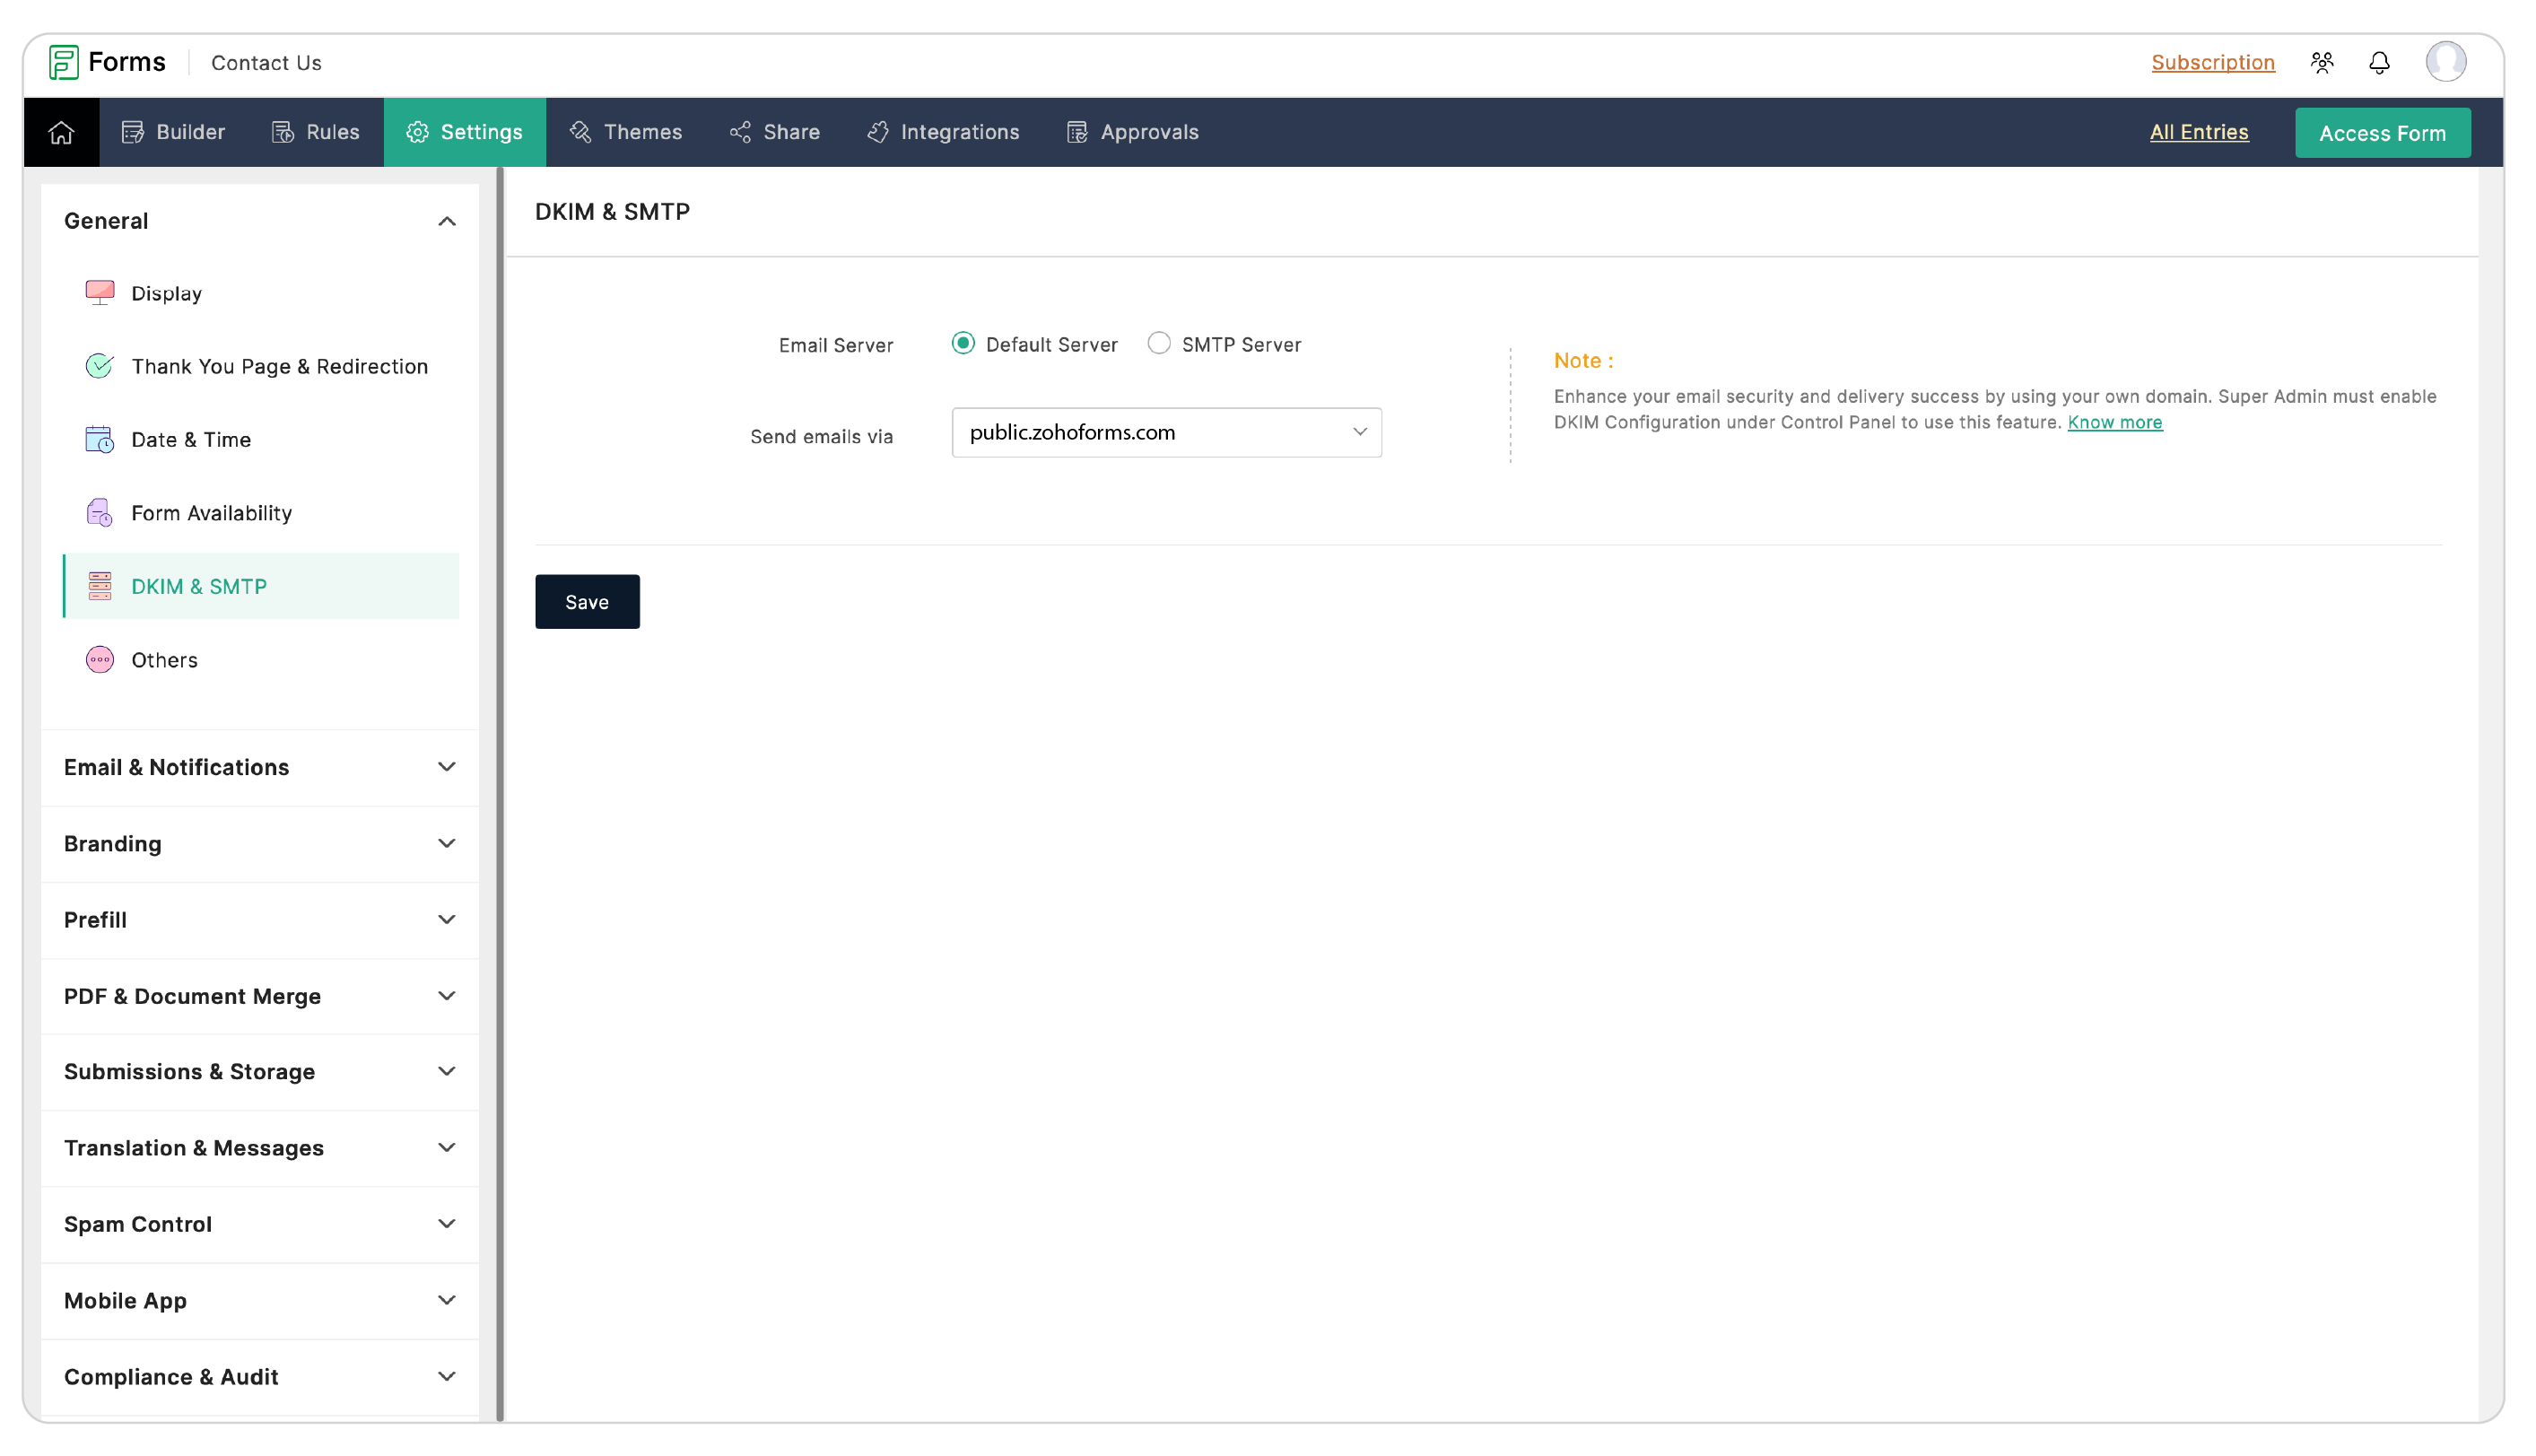
Task: Click the Save button
Action: [587, 601]
